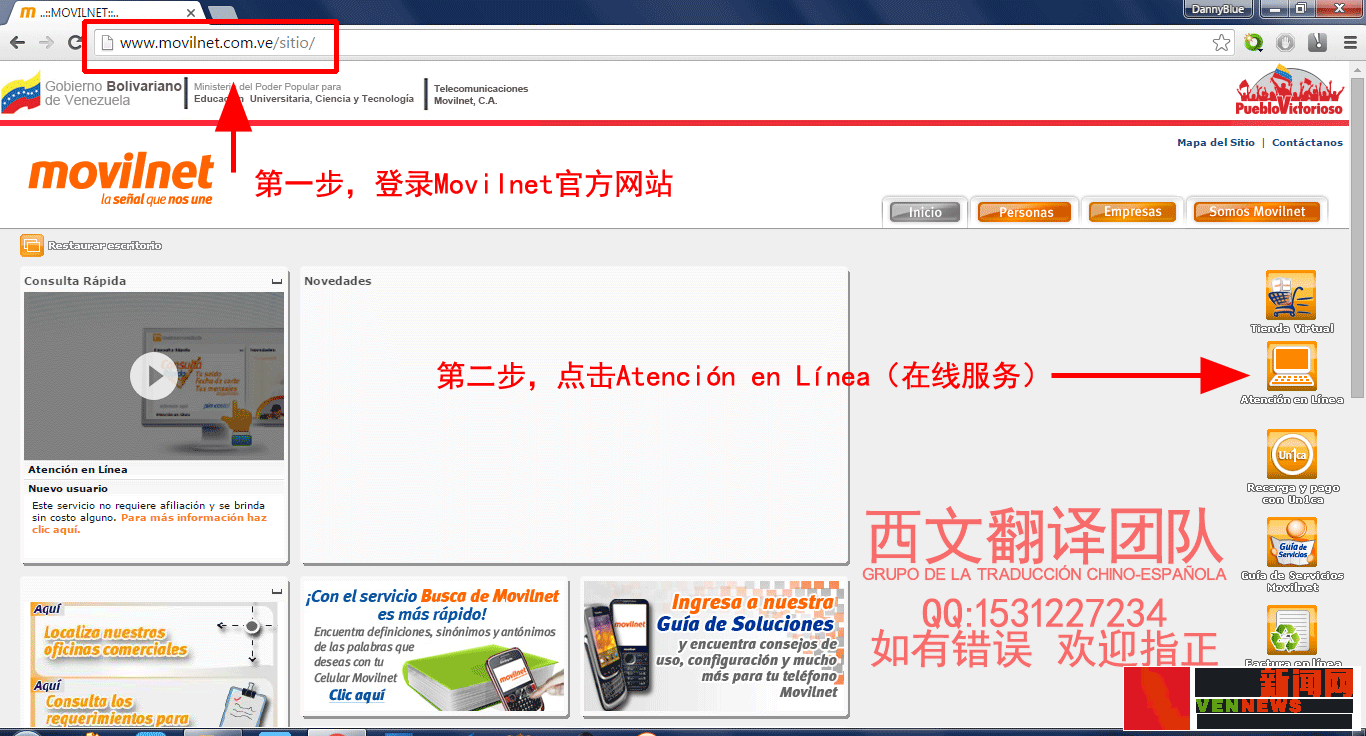
Task: Click the 'Atención en Línea' video caption
Action: pos(78,469)
